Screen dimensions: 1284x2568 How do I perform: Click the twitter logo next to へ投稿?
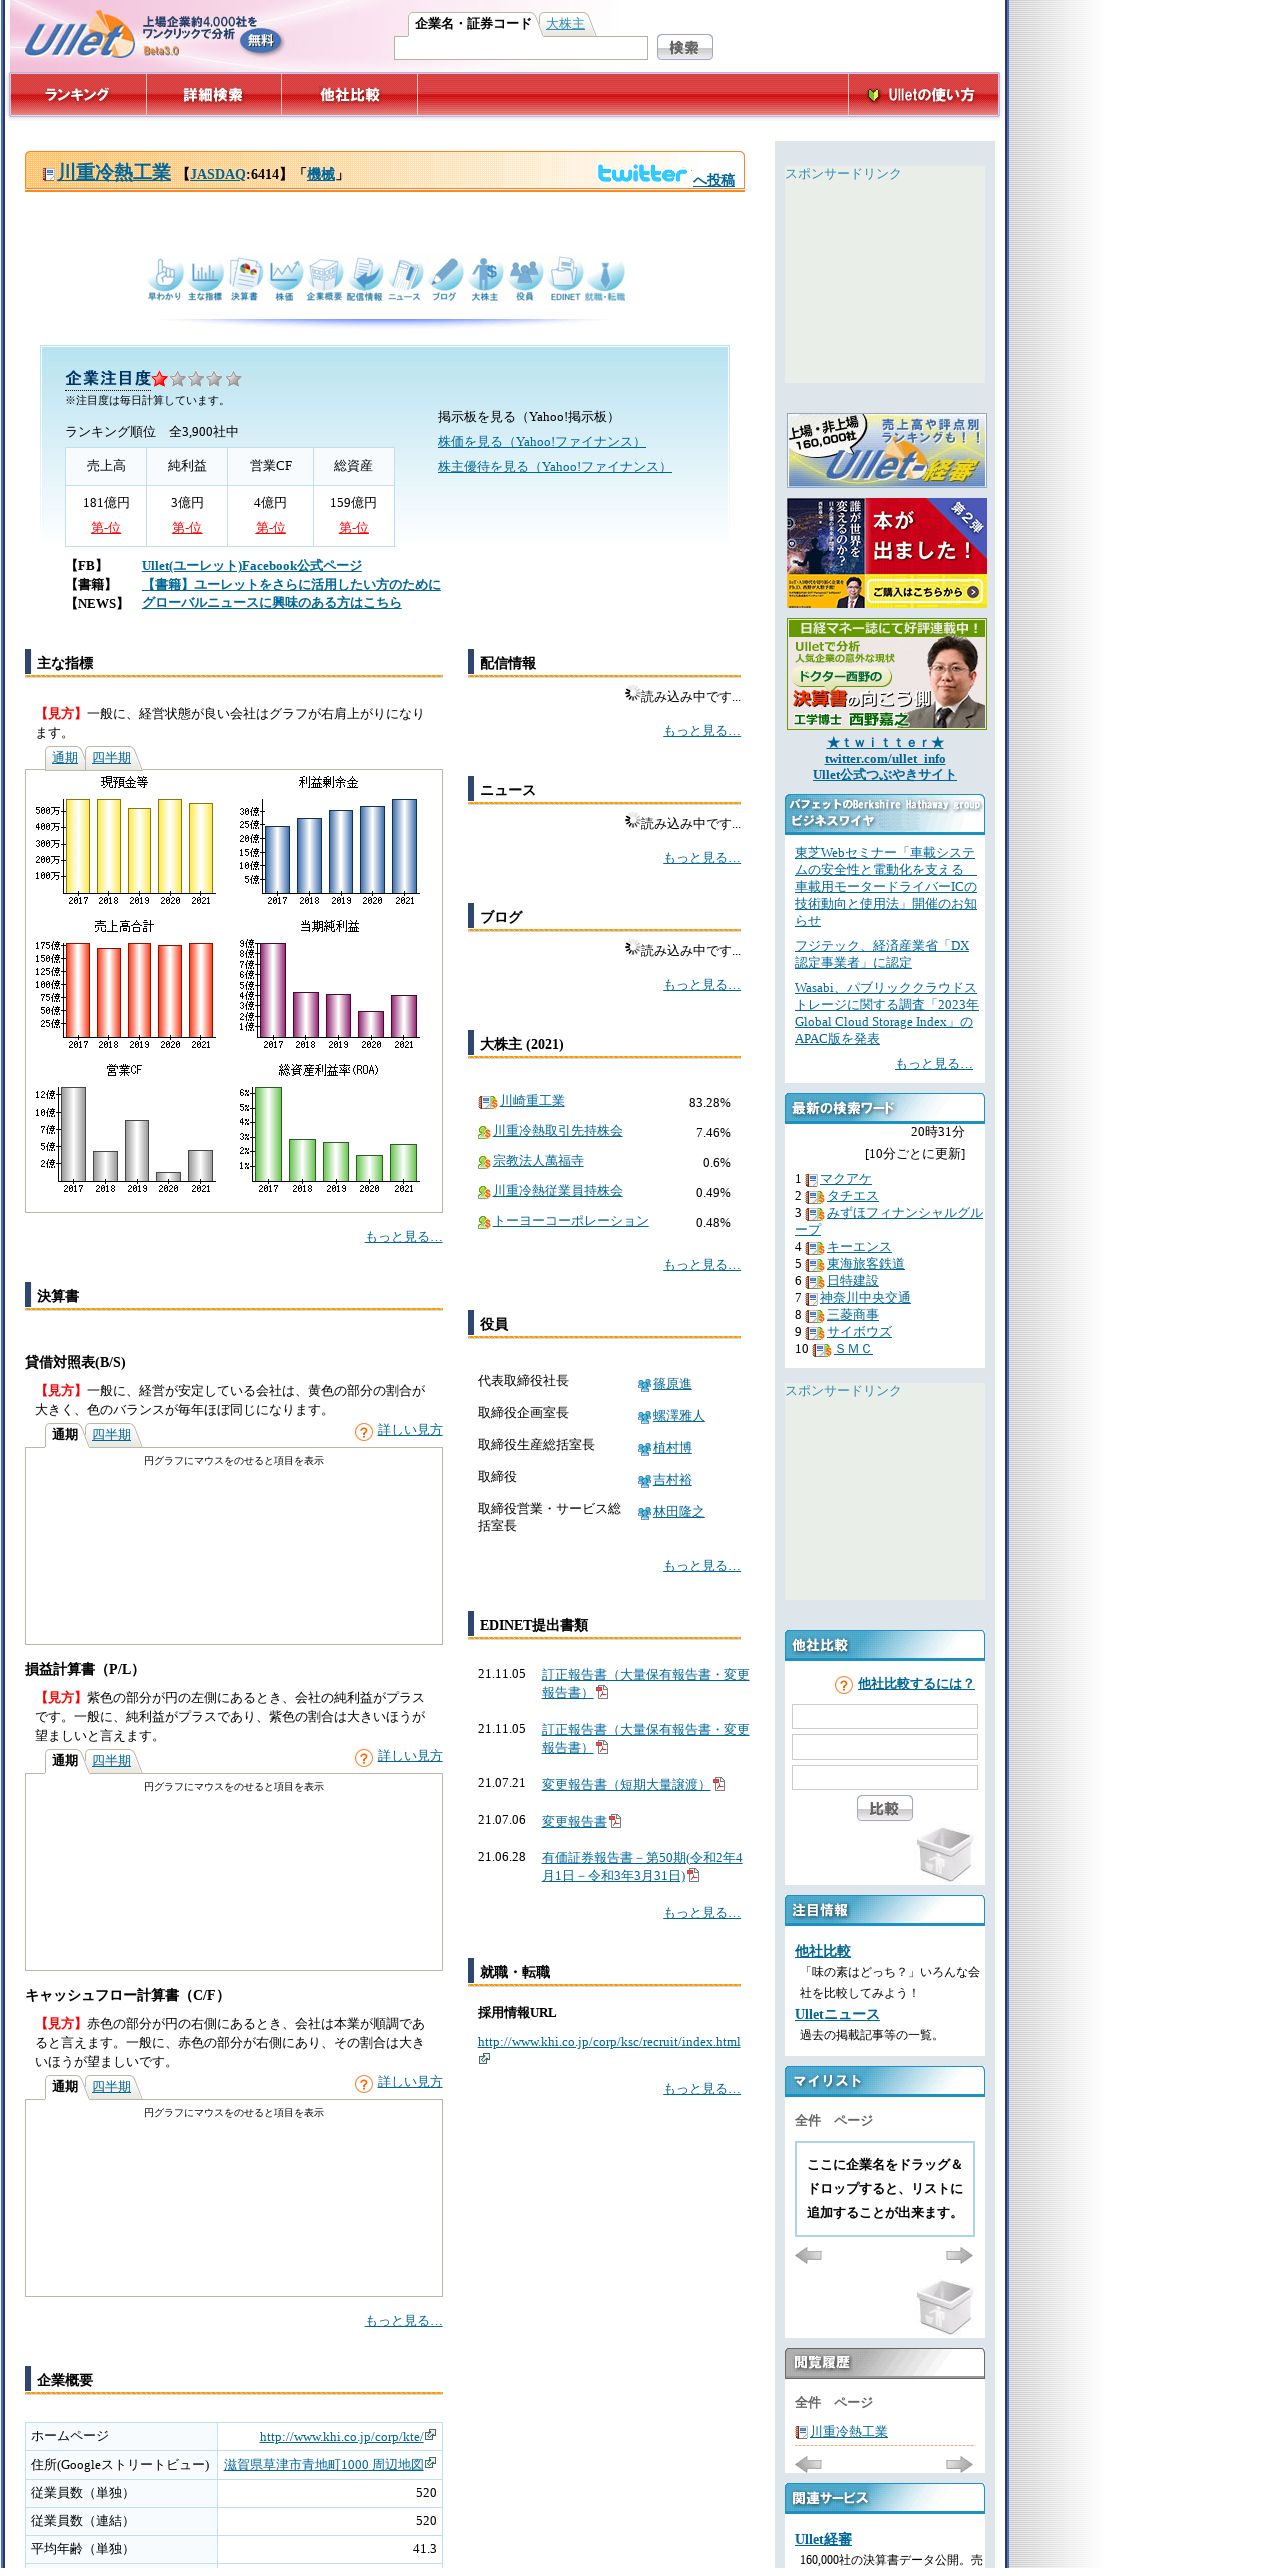(x=642, y=173)
